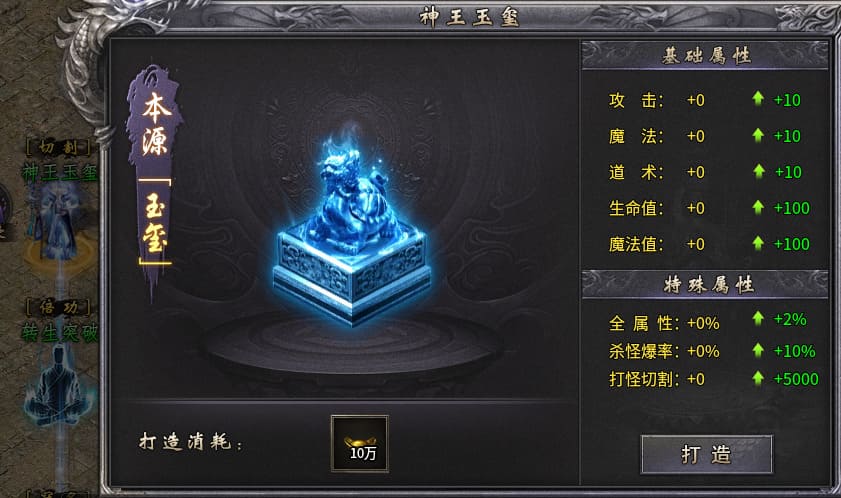The width and height of the screenshot is (841, 498).
Task: Select the 10万 gold ingot cost icon
Action: (x=359, y=444)
